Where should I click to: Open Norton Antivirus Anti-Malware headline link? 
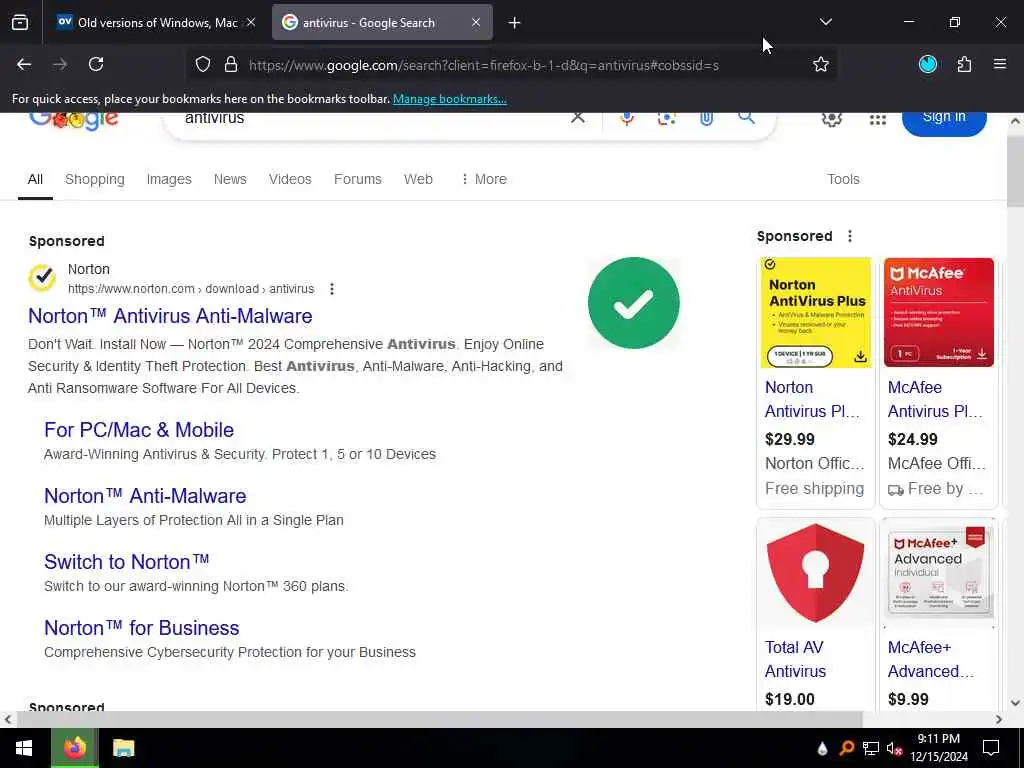coord(170,316)
